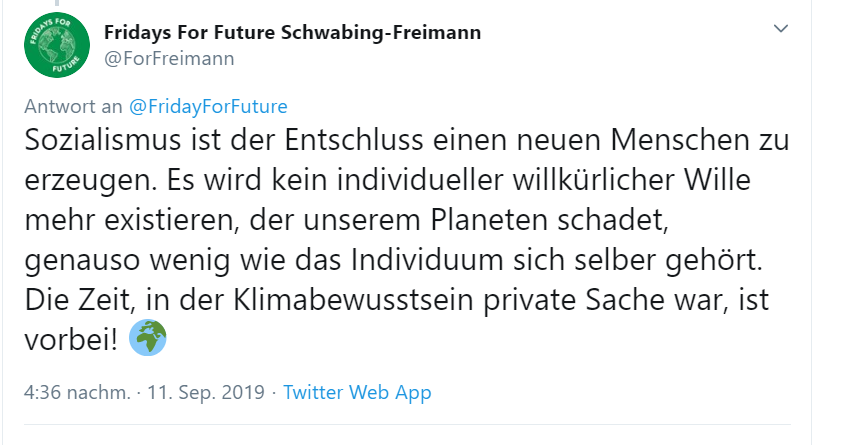
Task: Click the globe emoji after vorbei!
Action: coord(148,338)
